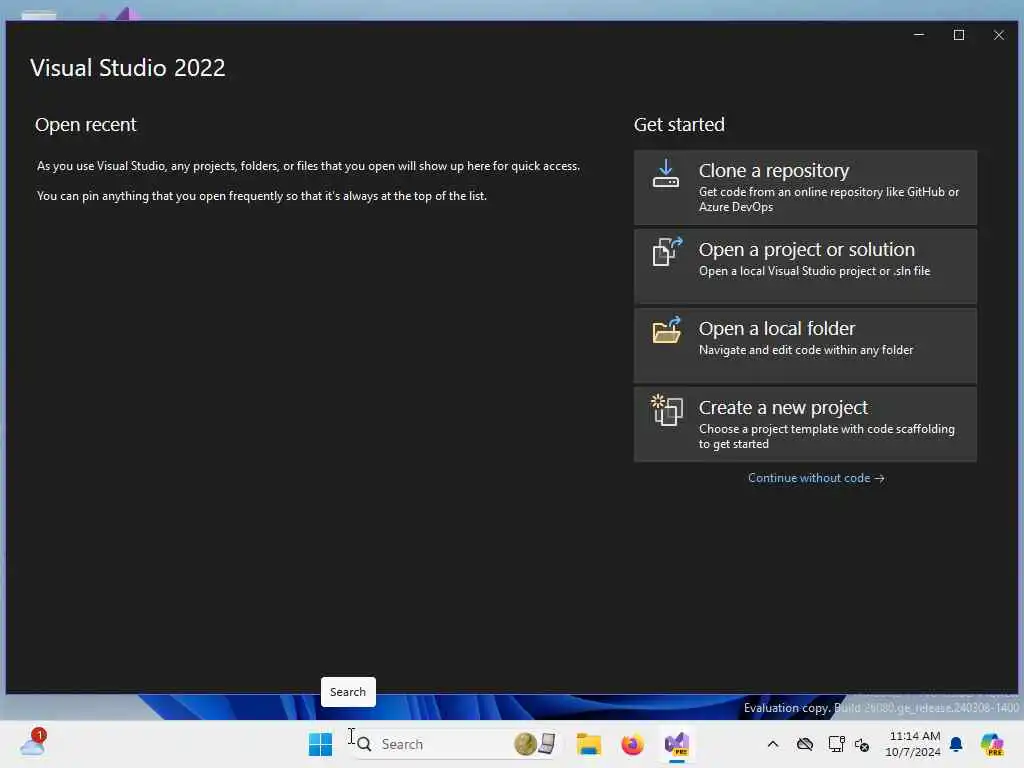Click the Create a new project icon
This screenshot has width=1024, height=768.
[667, 409]
